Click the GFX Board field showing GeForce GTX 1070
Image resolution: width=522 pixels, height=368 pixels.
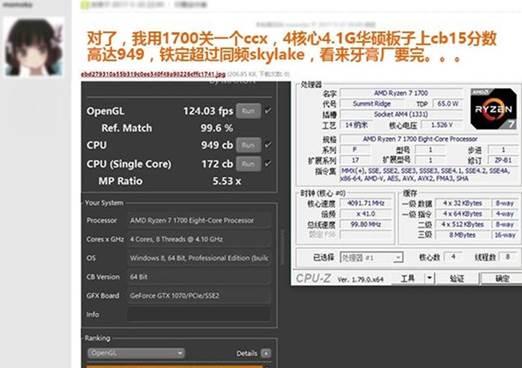(199, 295)
